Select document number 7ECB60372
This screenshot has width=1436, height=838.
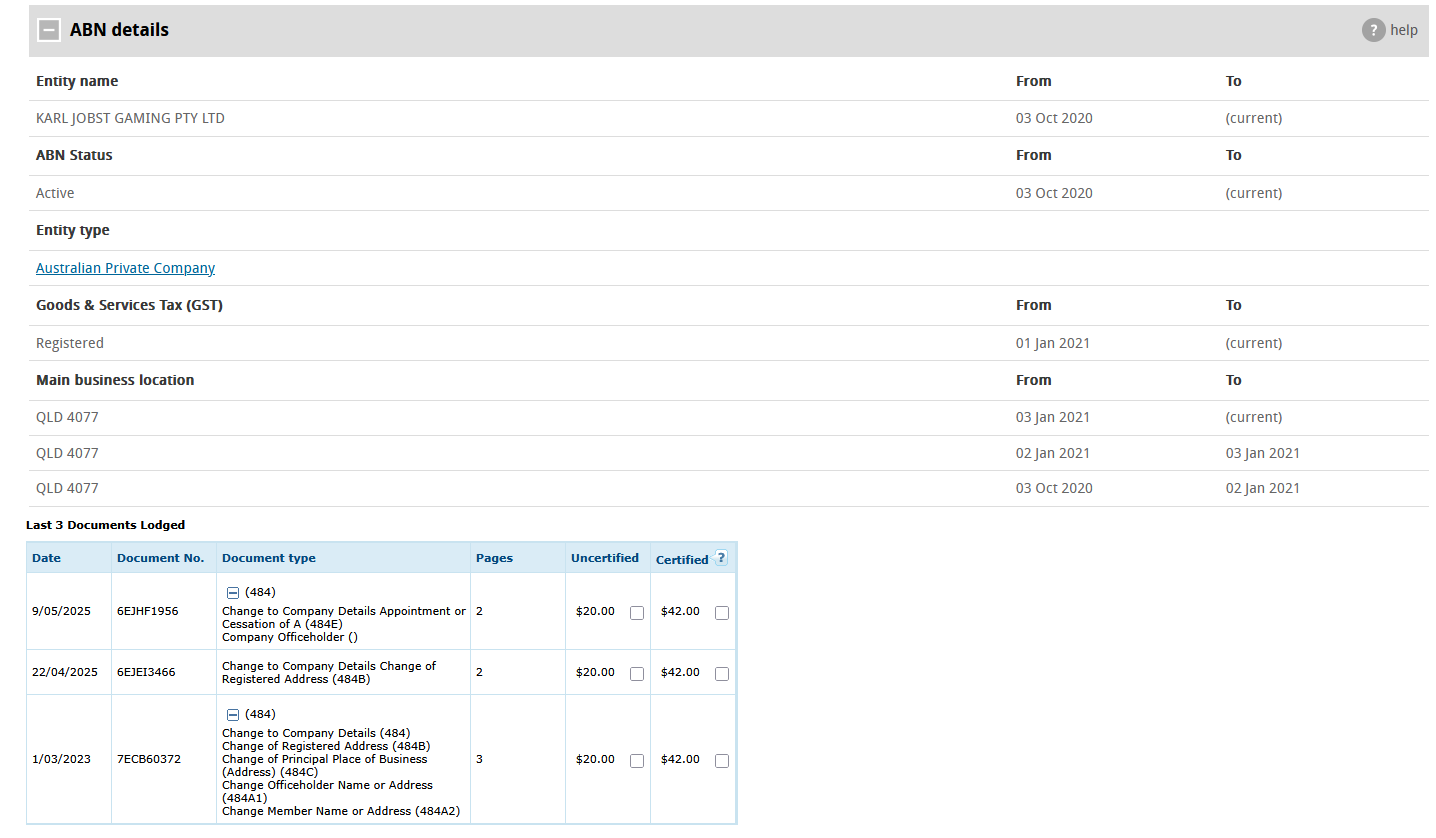149,759
